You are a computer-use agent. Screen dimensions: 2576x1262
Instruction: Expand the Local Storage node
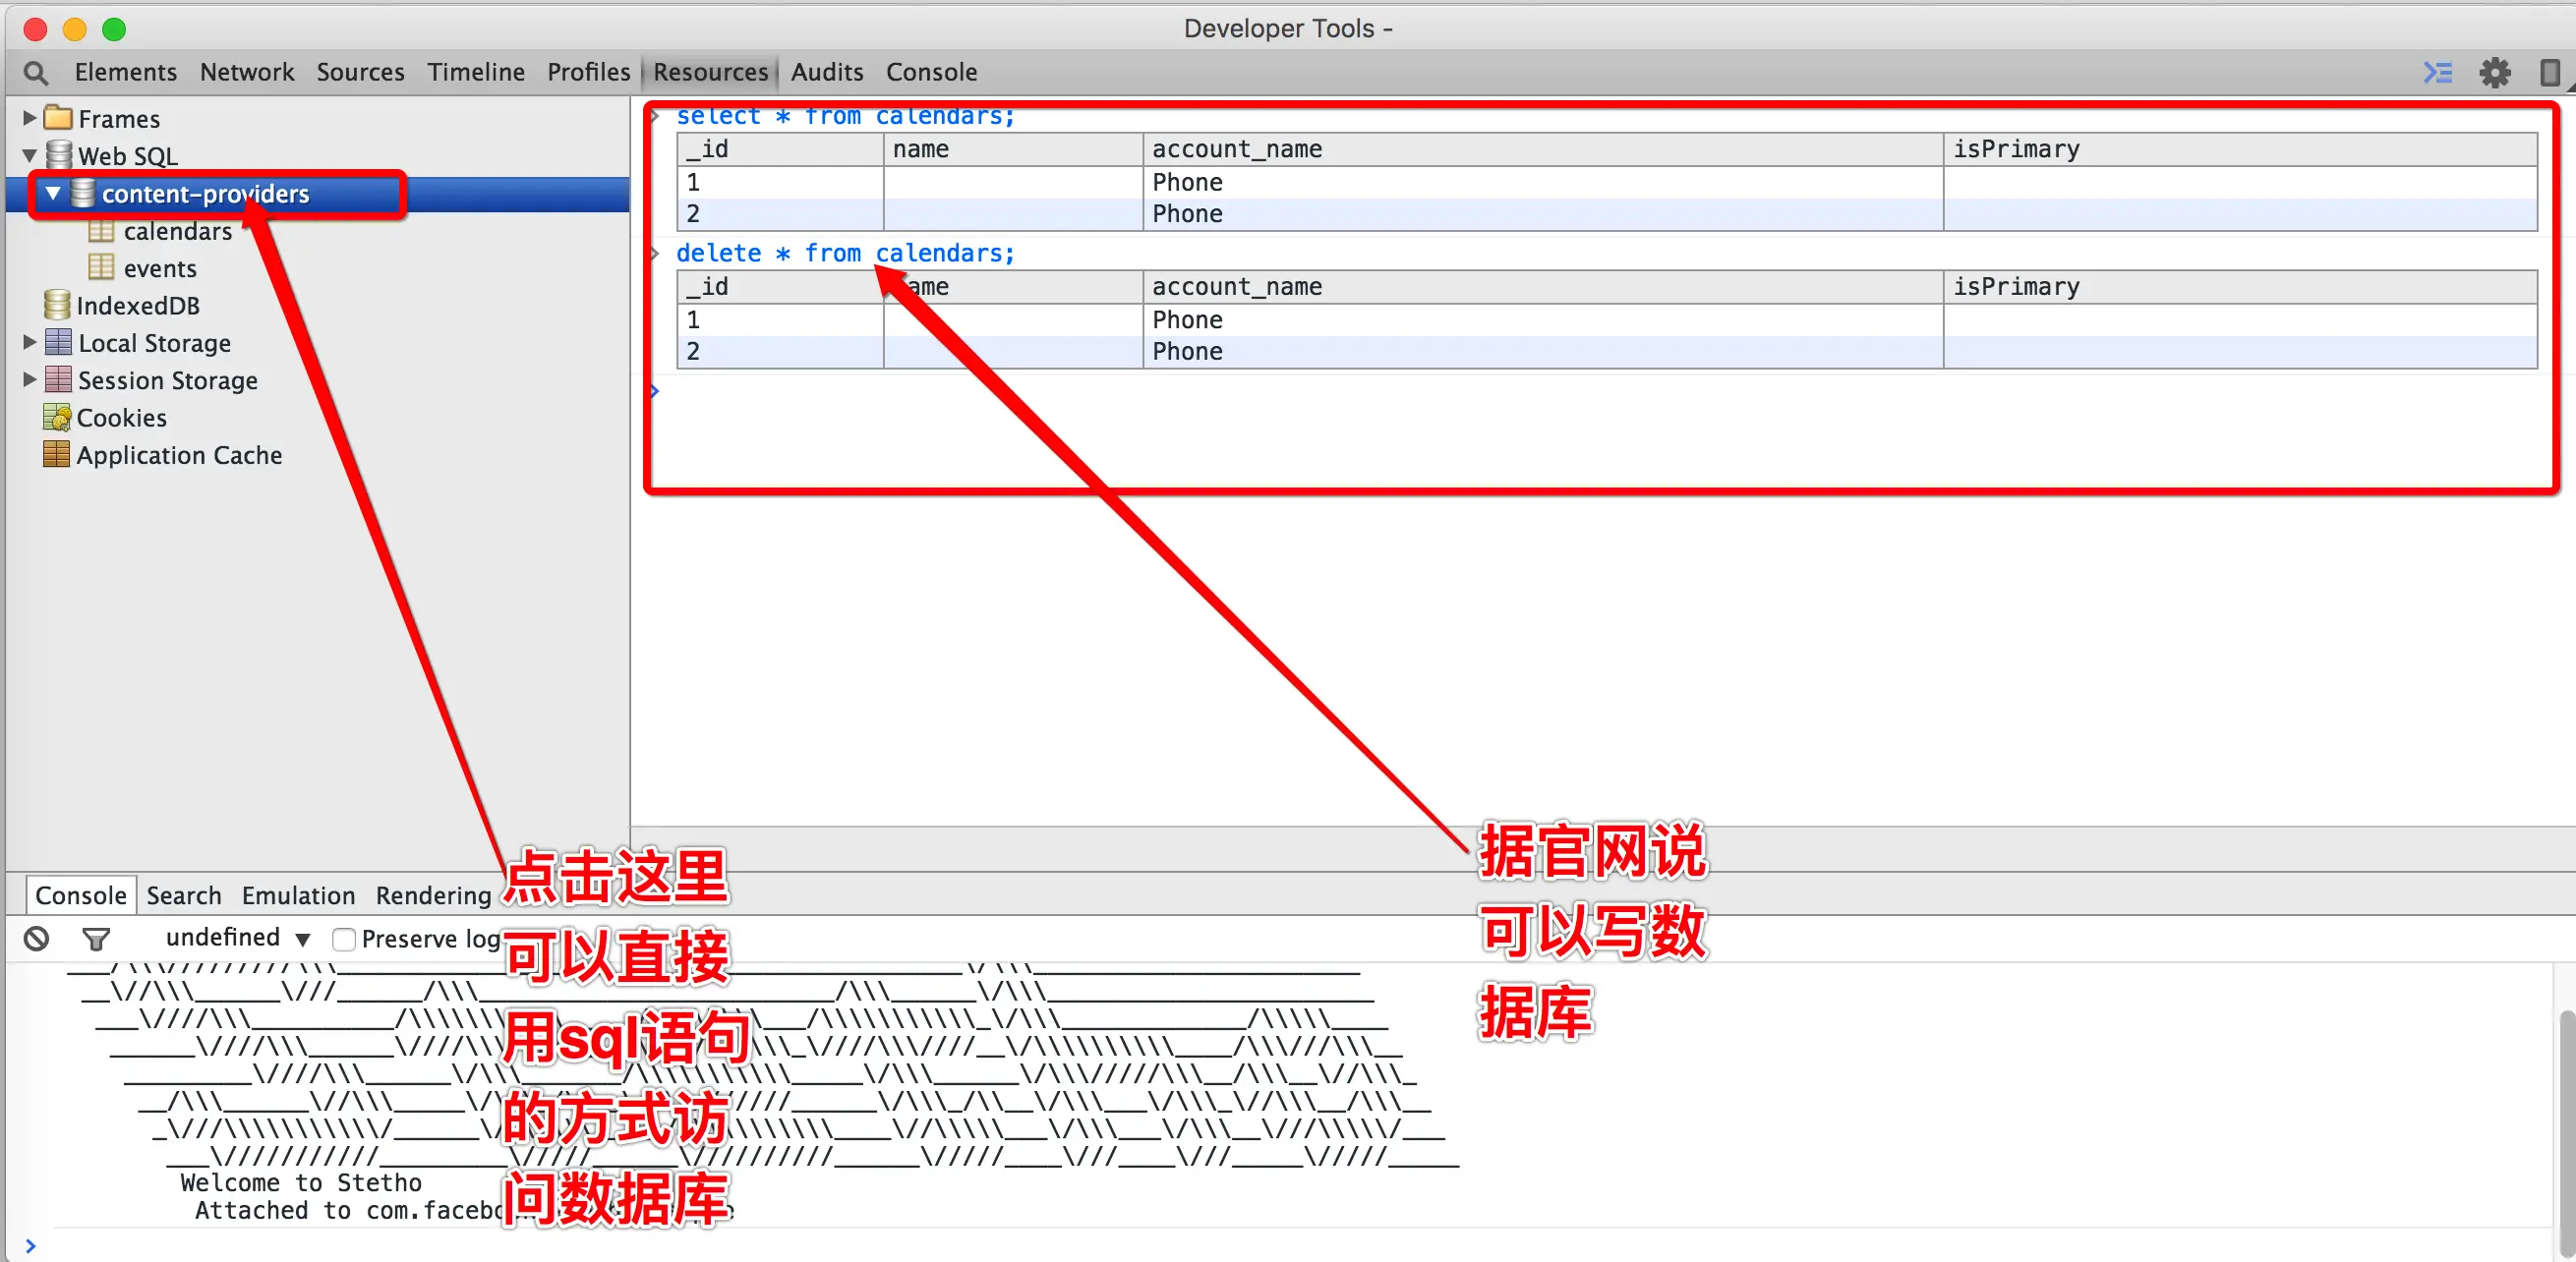[x=29, y=343]
